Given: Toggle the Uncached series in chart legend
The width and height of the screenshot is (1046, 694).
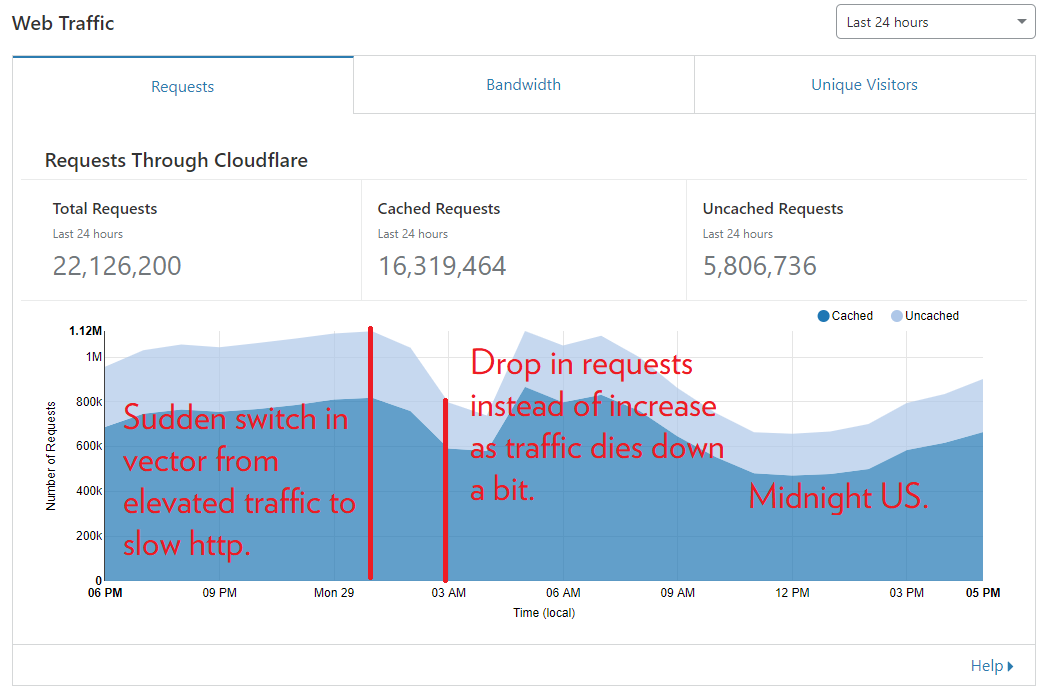Looking at the screenshot, I should 925,316.
